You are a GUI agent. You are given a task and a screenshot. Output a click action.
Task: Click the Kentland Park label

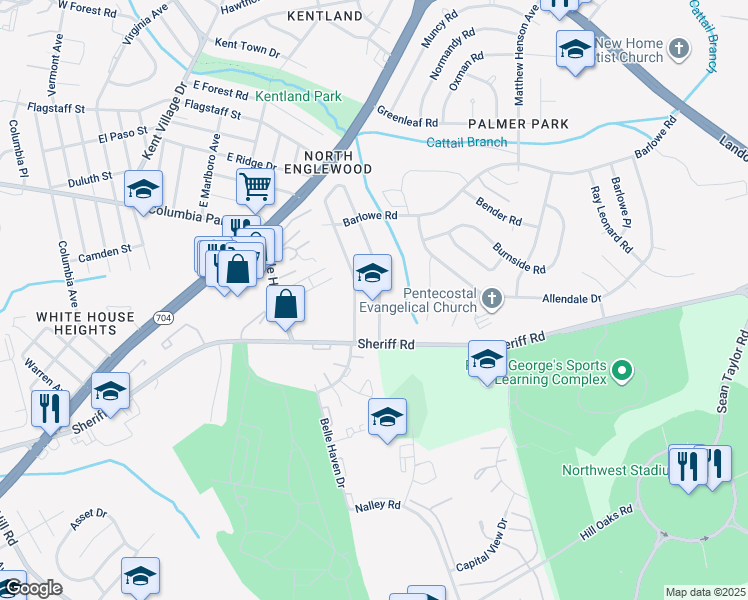[298, 96]
